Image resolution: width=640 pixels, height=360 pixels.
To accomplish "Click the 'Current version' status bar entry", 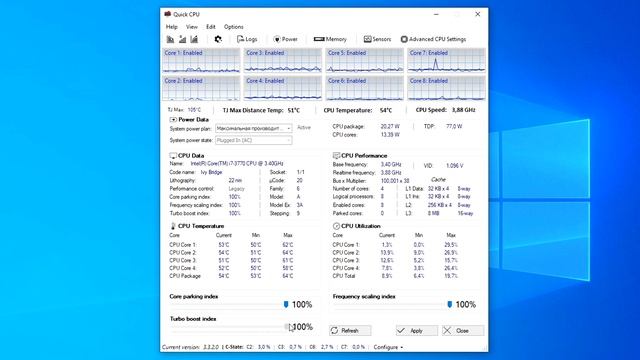I will click(x=191, y=347).
